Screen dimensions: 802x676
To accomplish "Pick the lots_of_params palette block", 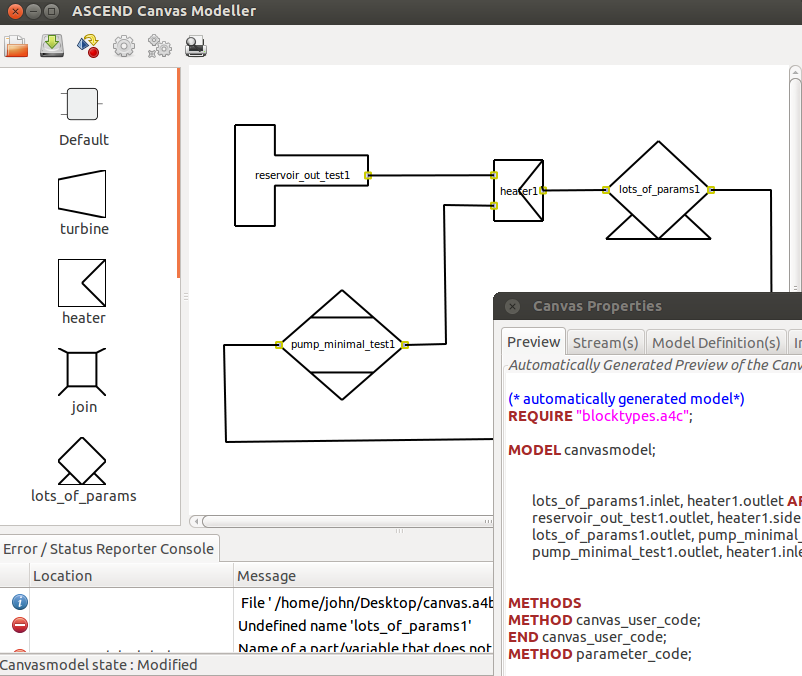I will (x=83, y=470).
